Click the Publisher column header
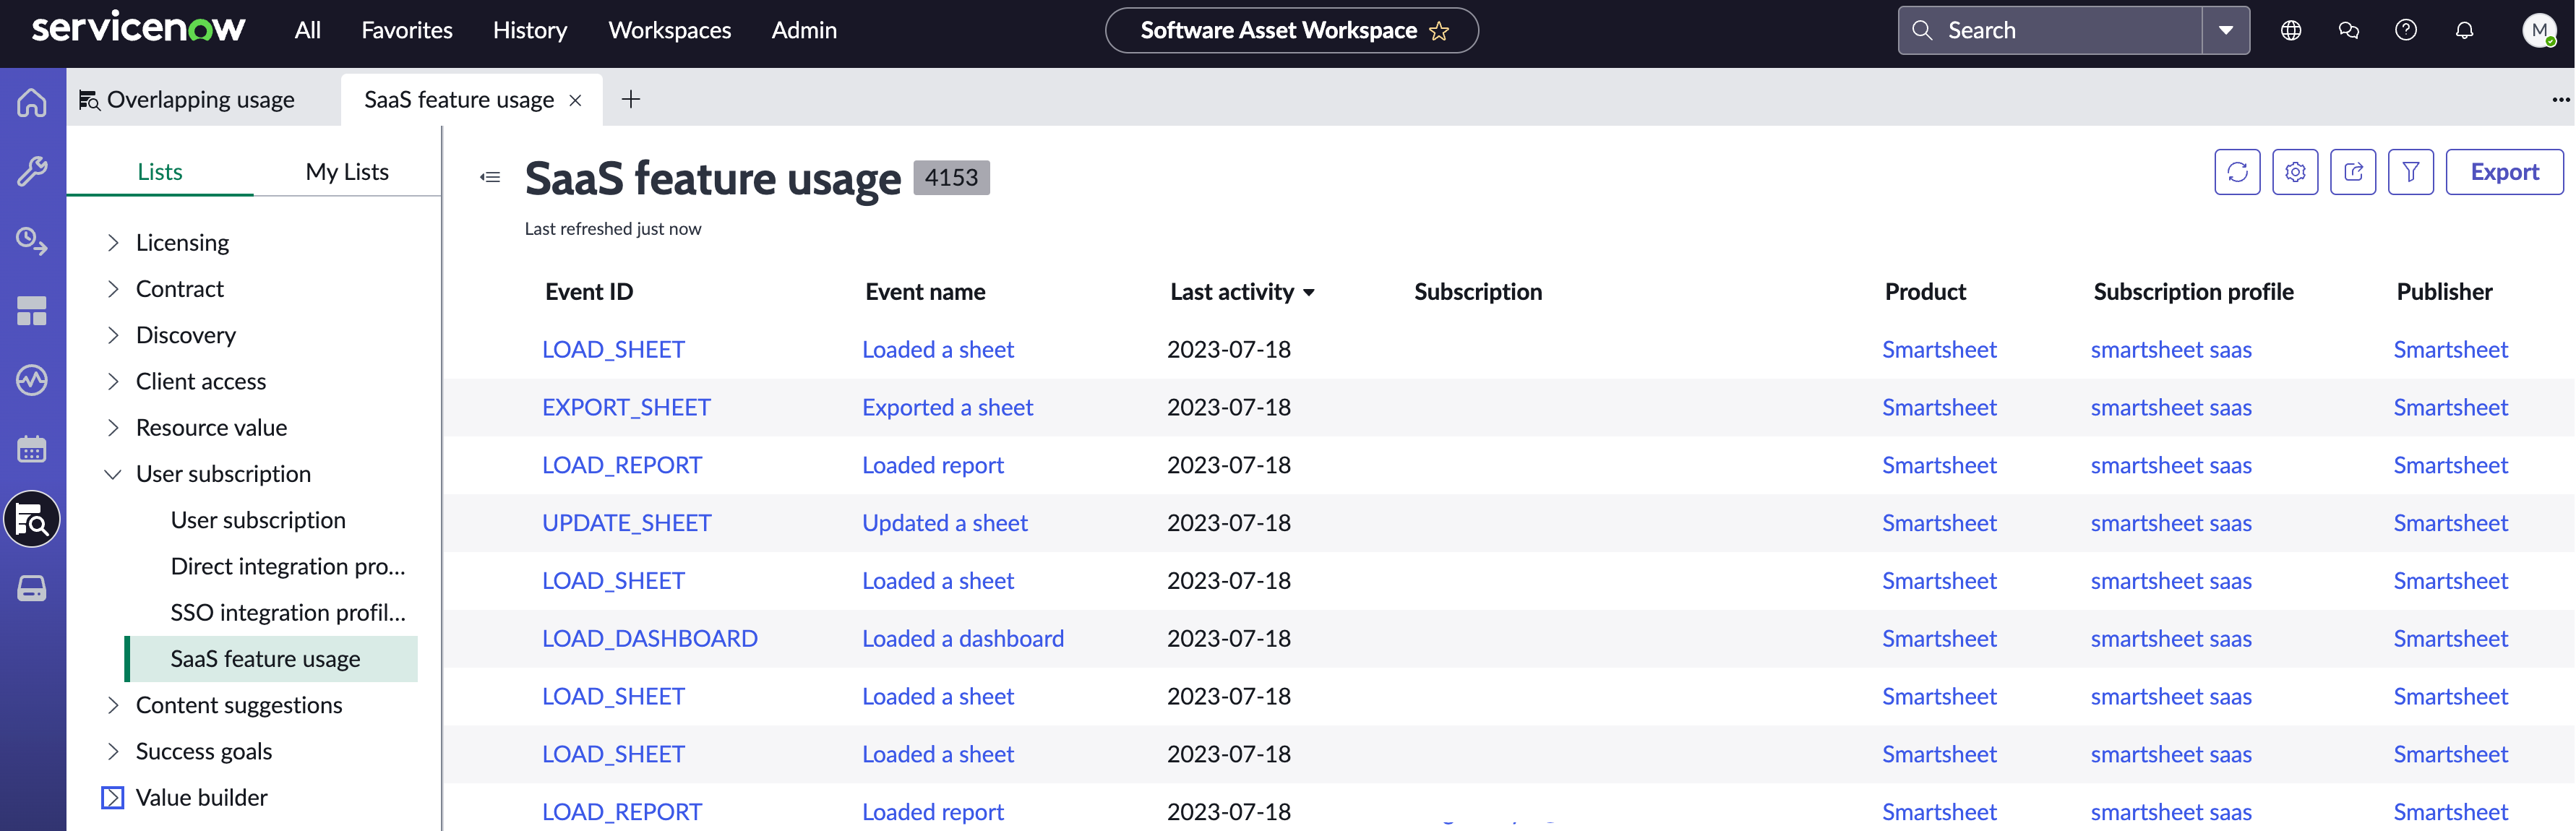Screen dimensions: 2576x831 pos(2444,292)
